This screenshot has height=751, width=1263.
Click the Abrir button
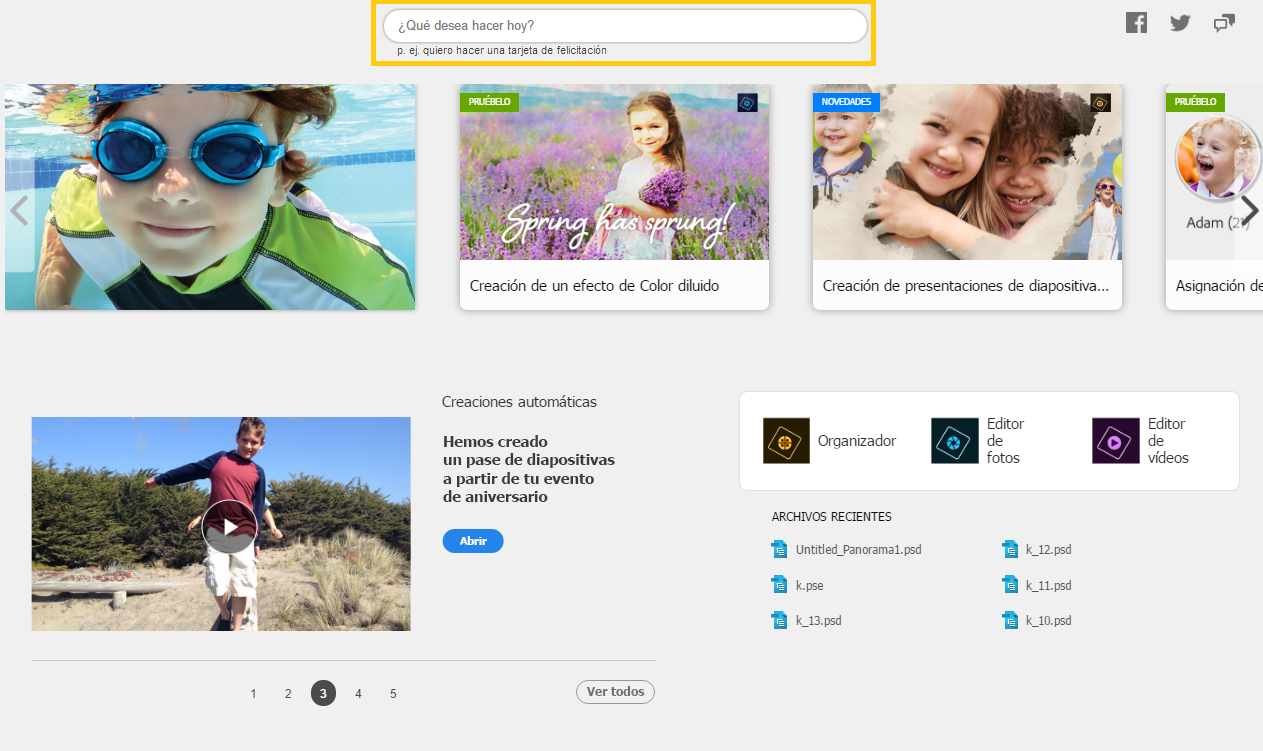(473, 541)
